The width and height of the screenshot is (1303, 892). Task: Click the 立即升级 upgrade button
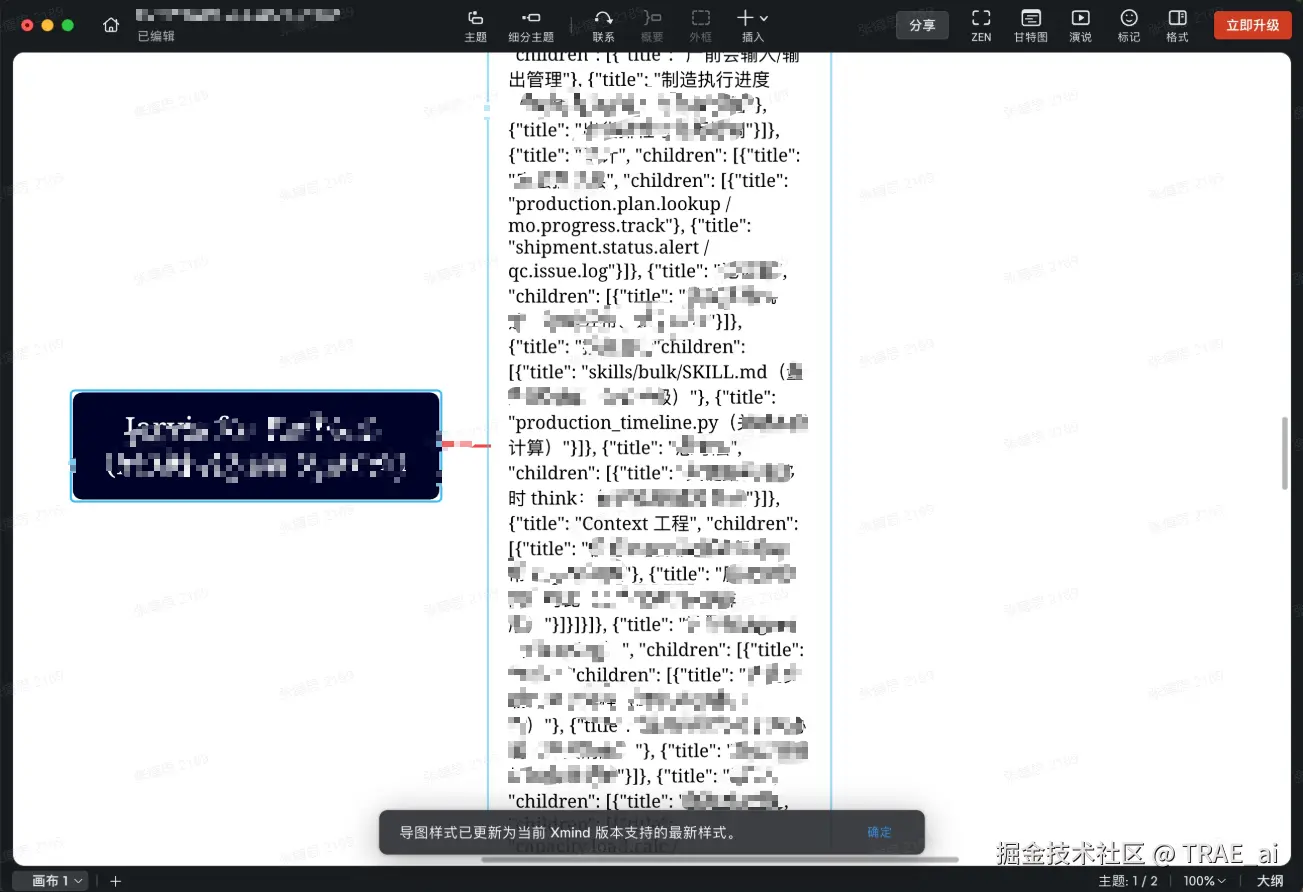[x=1252, y=25]
